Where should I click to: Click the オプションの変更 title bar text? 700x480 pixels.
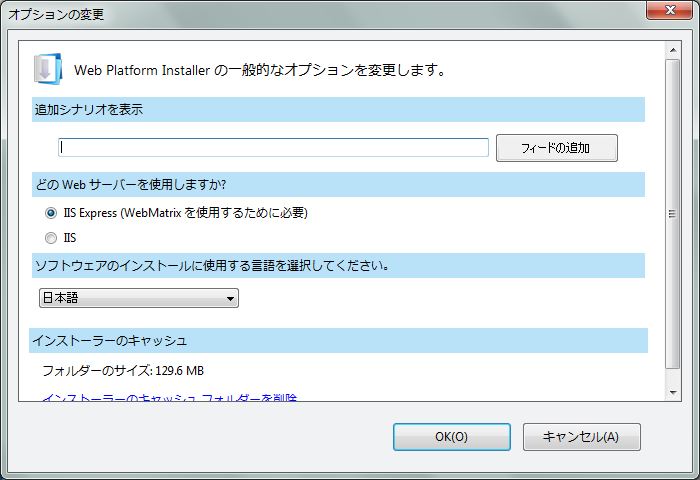tap(56, 14)
